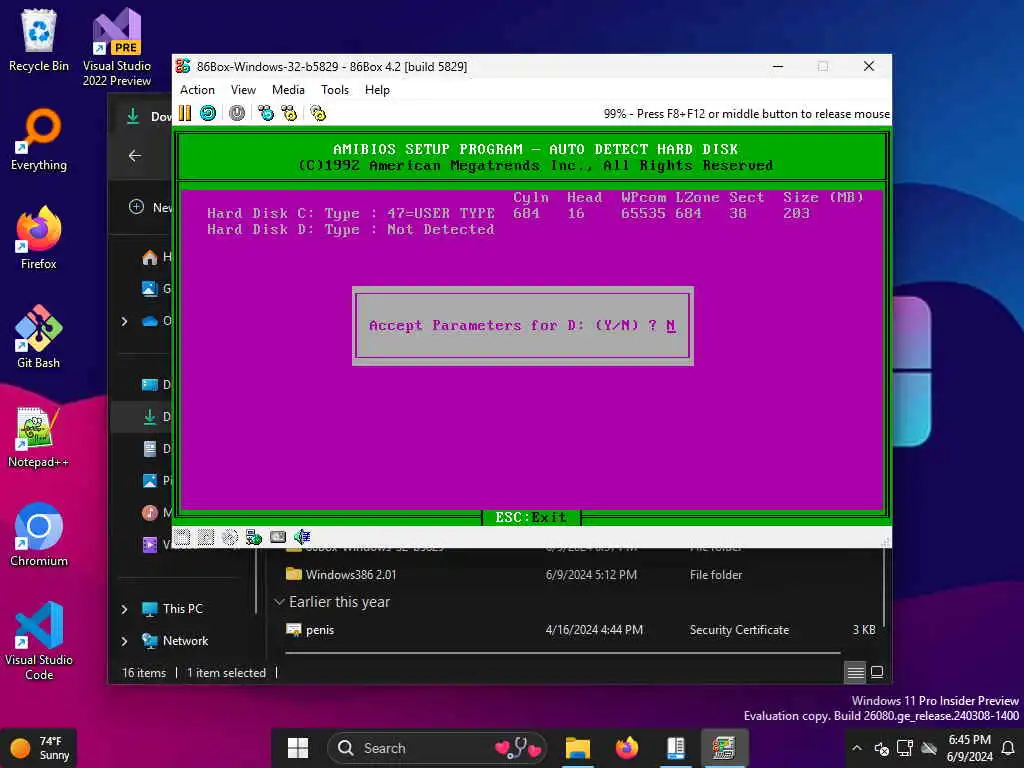Click the gray ACPI shutdown power icon

[x=237, y=113]
